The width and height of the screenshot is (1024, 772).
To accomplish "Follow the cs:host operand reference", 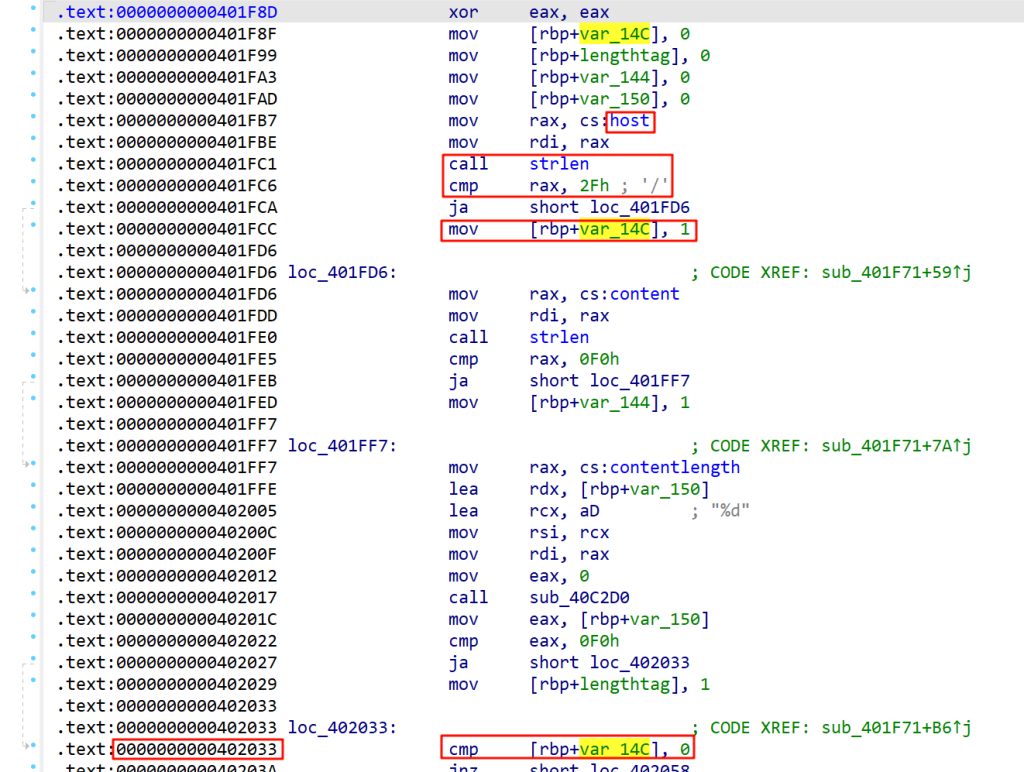I will [x=630, y=121].
